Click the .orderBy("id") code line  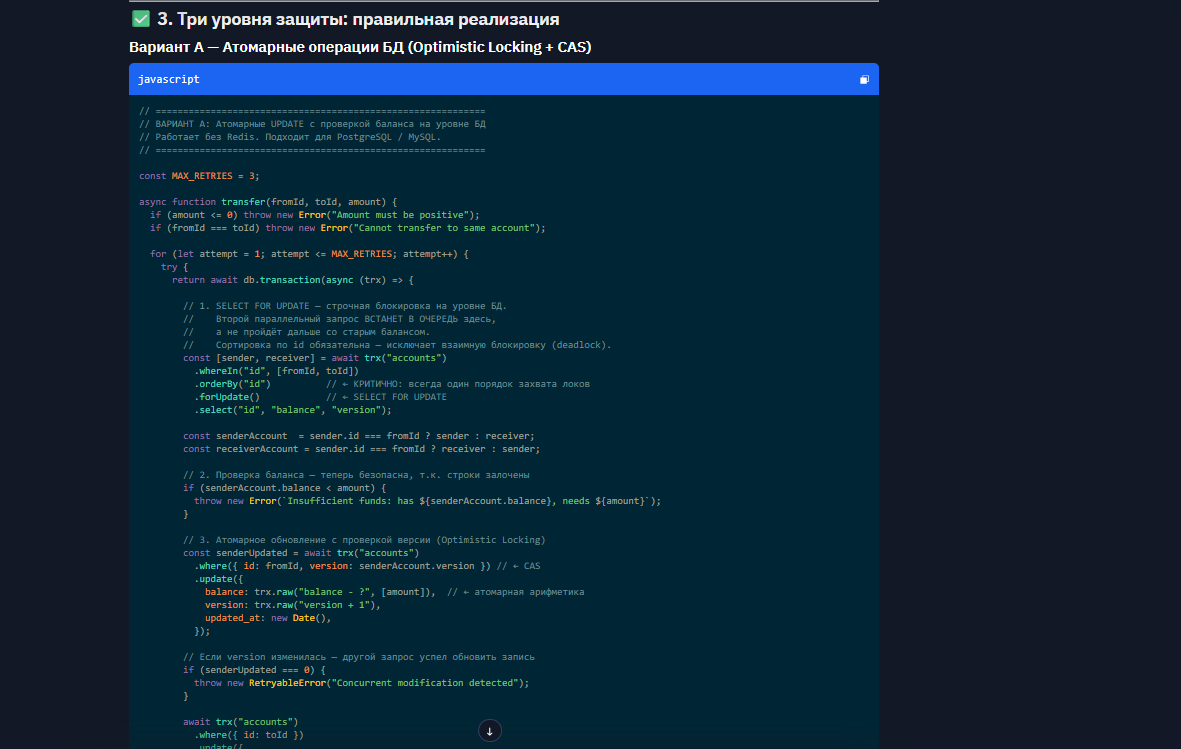pyautogui.click(x=233, y=384)
